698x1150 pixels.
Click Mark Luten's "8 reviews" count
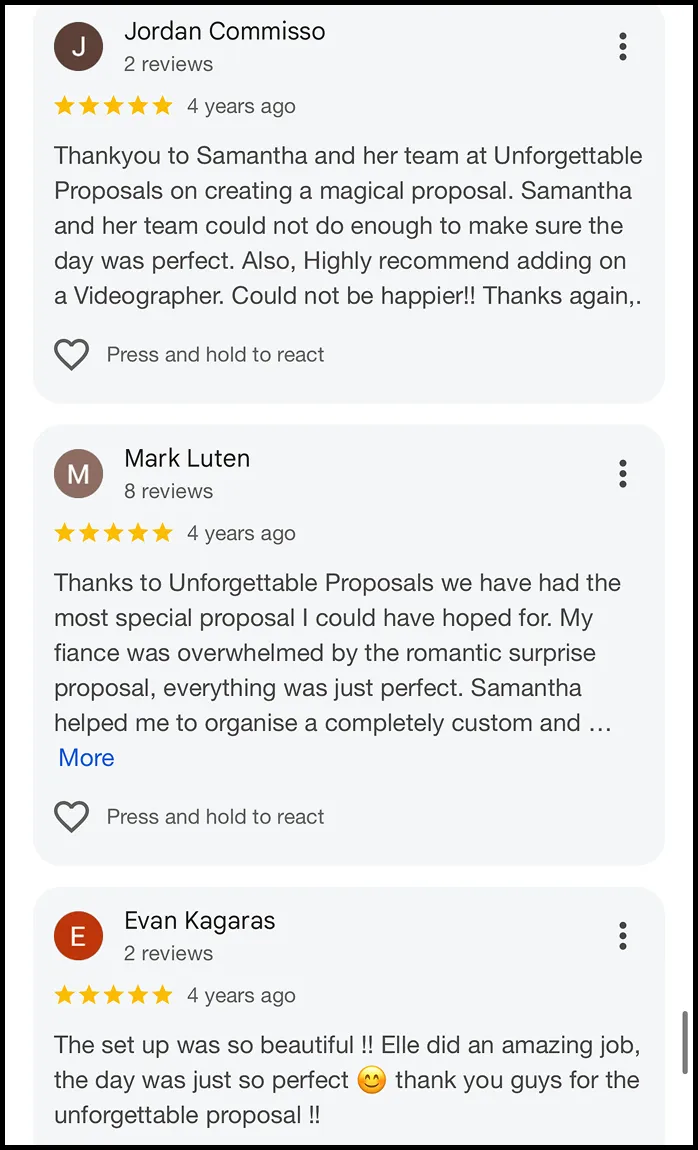tap(169, 491)
